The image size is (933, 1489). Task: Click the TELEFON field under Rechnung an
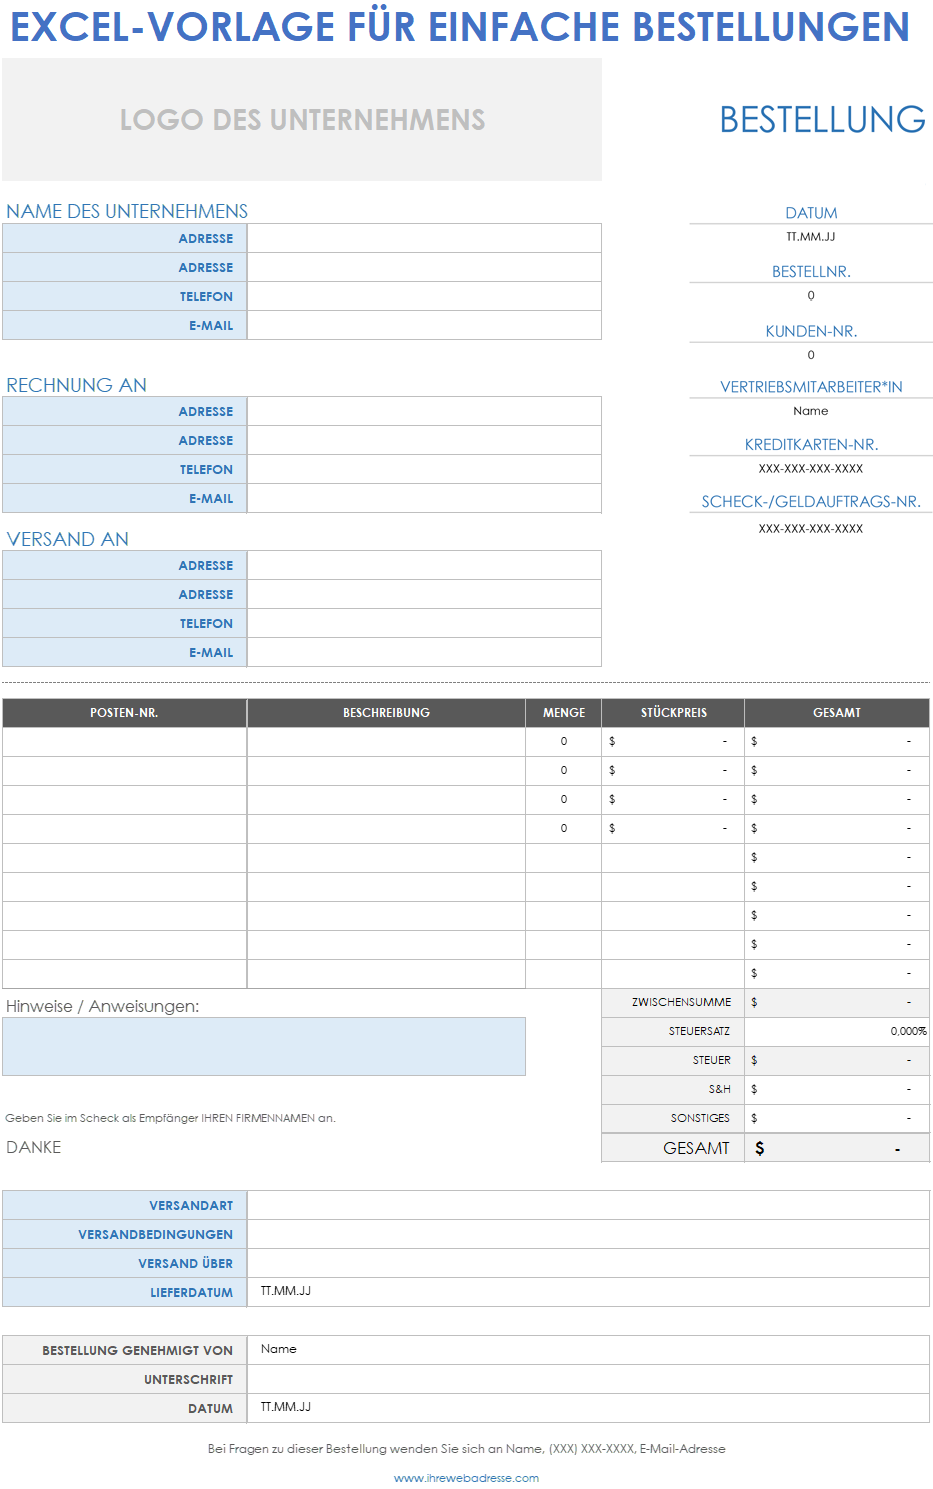(x=424, y=470)
